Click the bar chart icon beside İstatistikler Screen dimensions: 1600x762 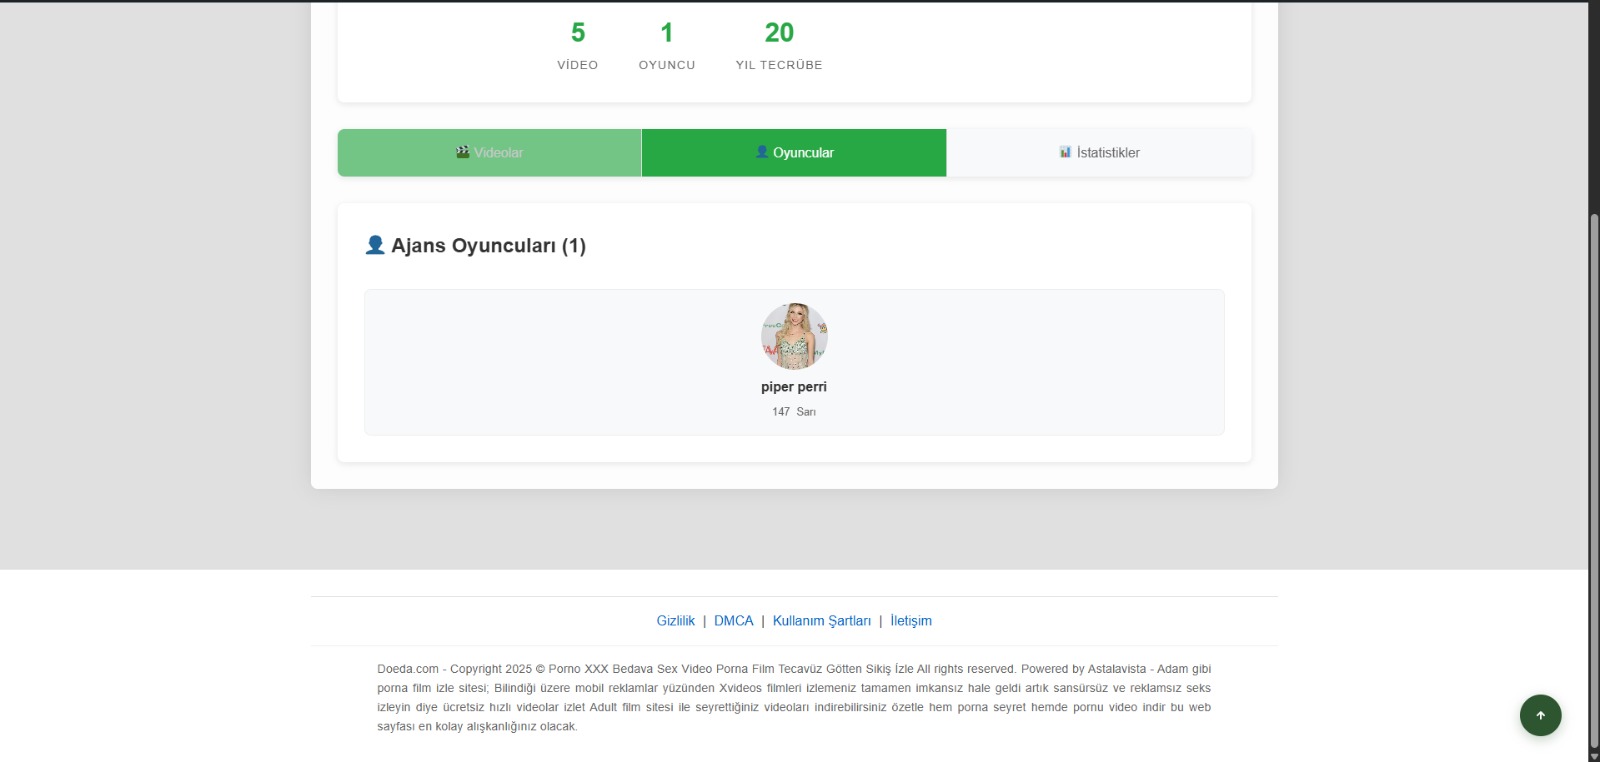pos(1065,152)
